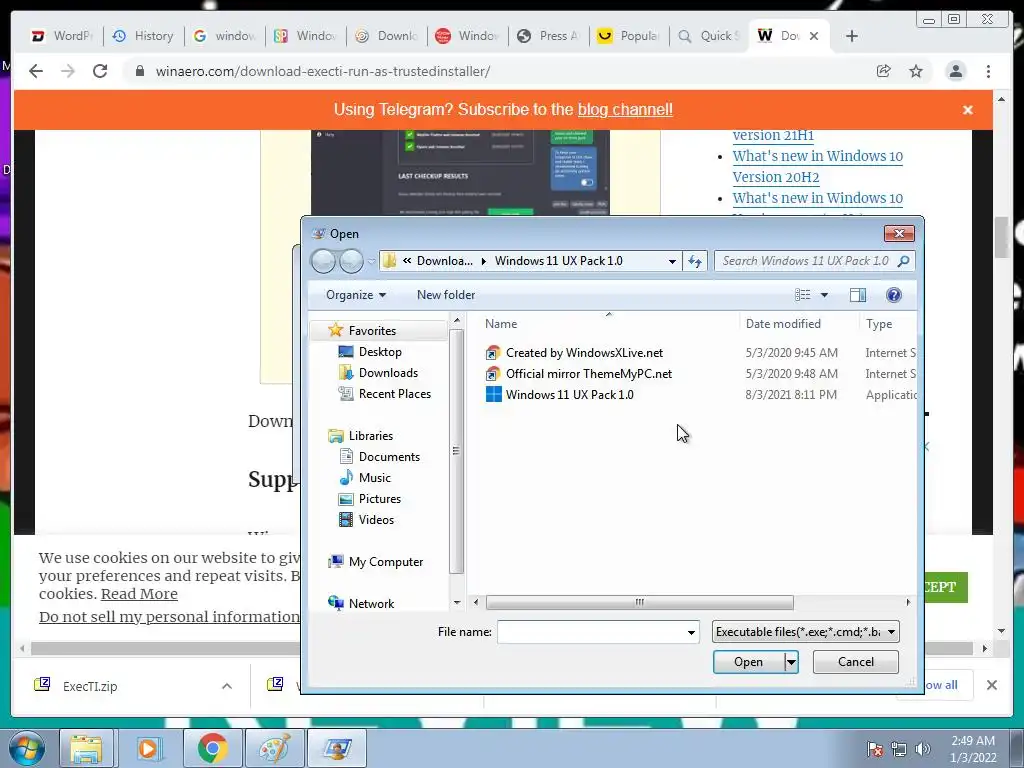Select Pictures library
This screenshot has width=1024, height=768.
pos(379,499)
